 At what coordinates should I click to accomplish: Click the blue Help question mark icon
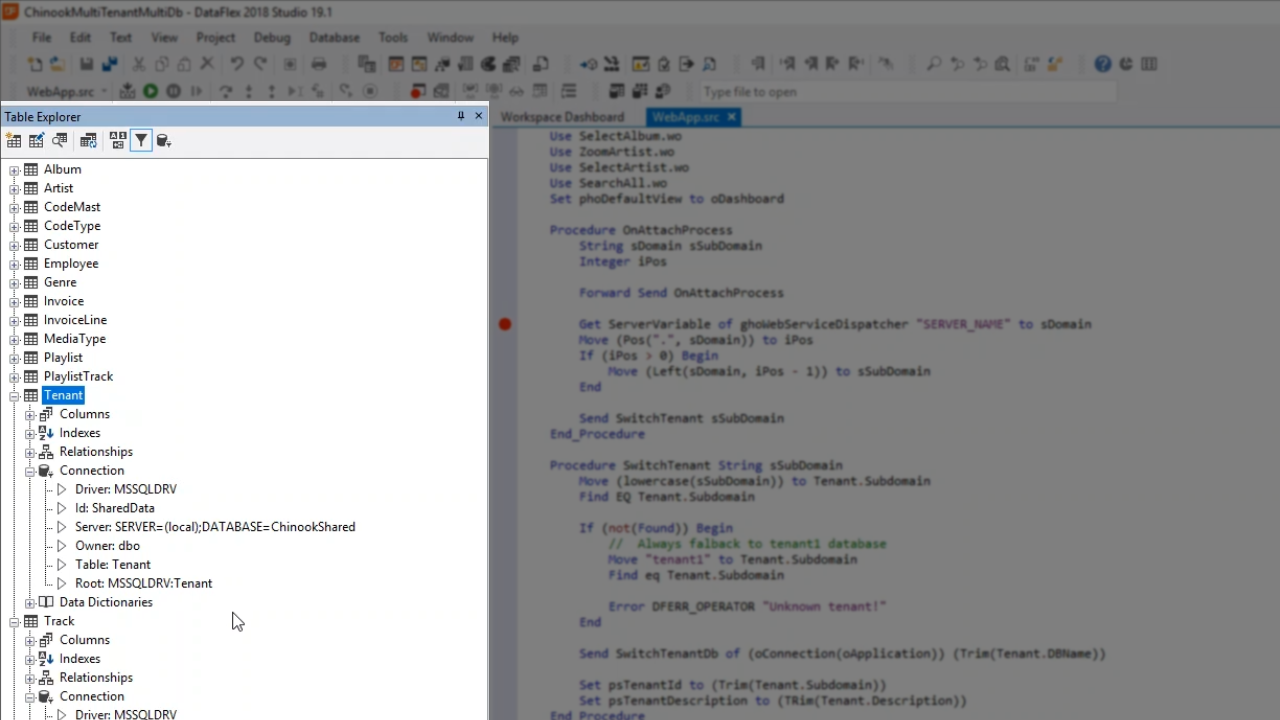tap(1102, 64)
